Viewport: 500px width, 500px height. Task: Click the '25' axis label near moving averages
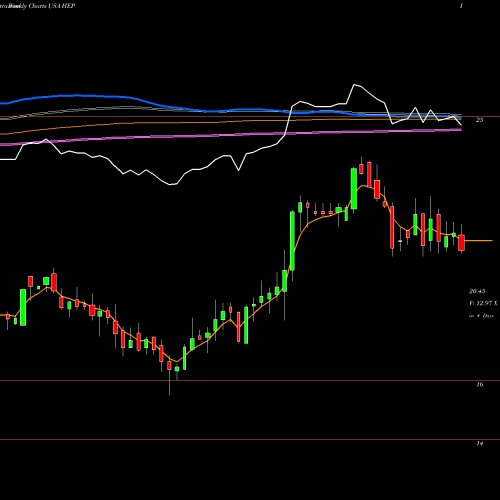click(x=479, y=120)
